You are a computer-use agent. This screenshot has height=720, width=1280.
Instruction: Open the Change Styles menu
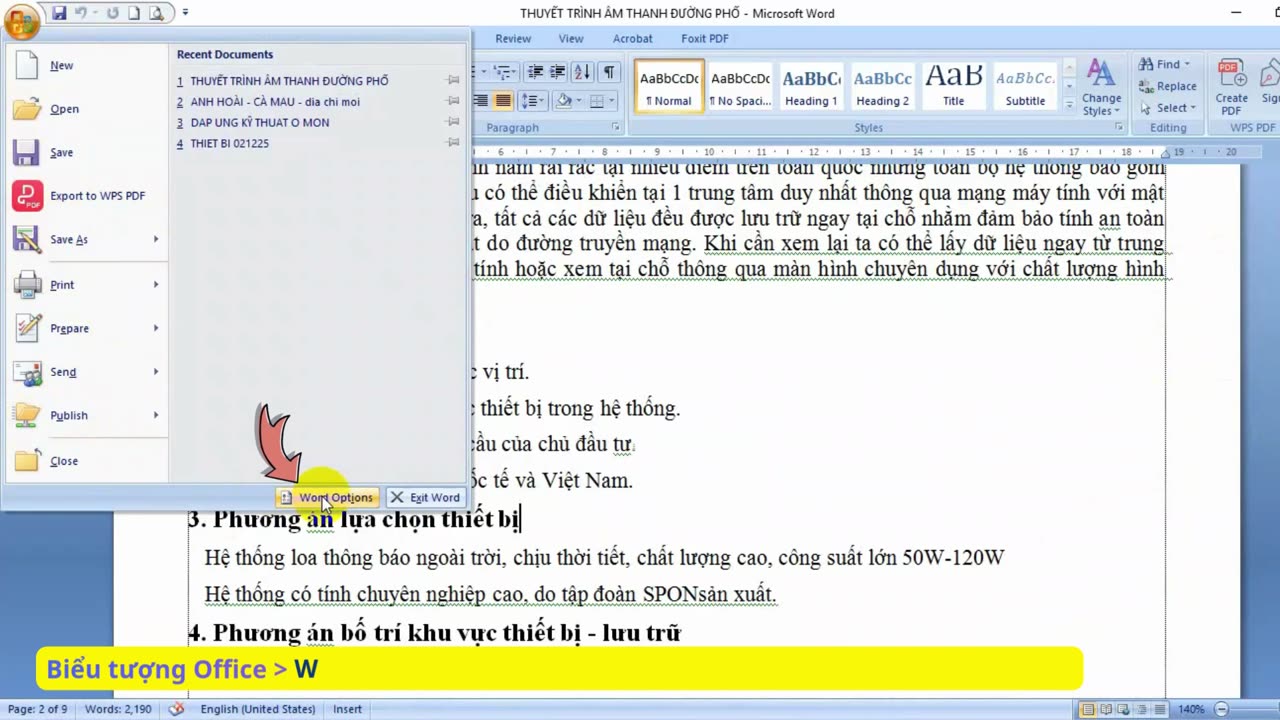[x=1101, y=88]
